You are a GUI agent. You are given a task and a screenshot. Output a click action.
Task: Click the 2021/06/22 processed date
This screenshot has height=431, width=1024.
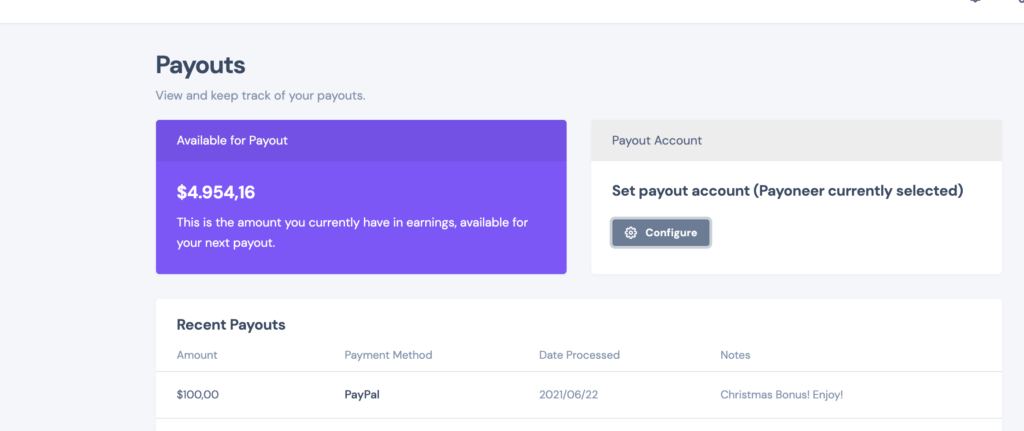click(x=569, y=395)
